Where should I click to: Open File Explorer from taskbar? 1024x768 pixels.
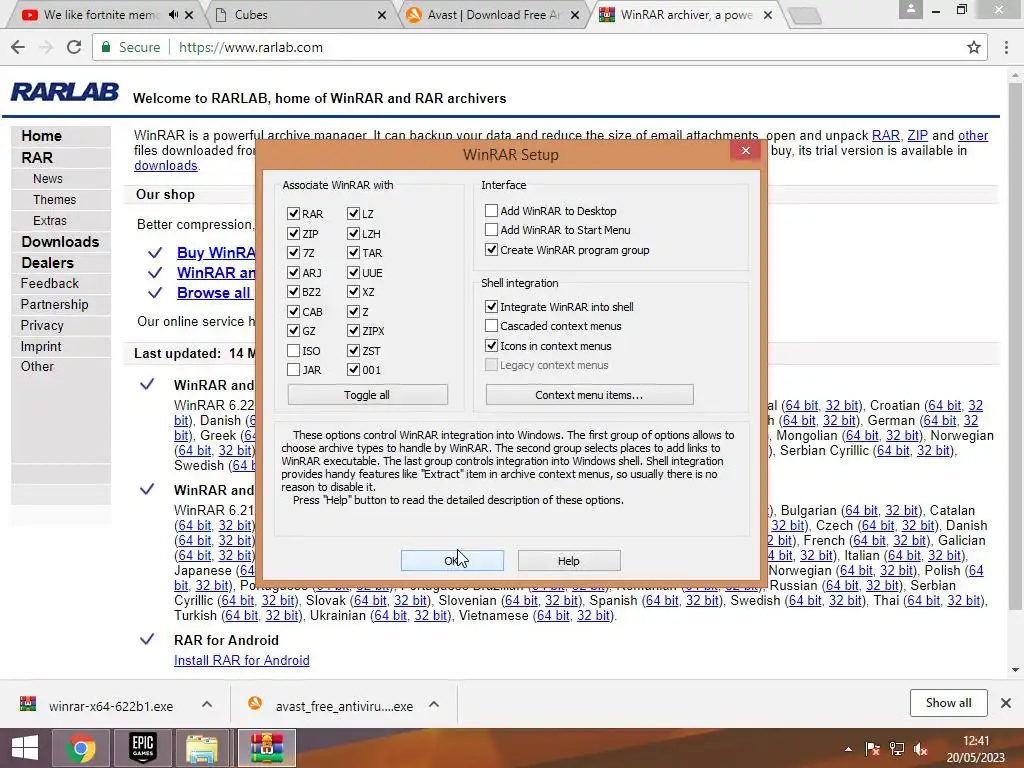click(x=202, y=748)
